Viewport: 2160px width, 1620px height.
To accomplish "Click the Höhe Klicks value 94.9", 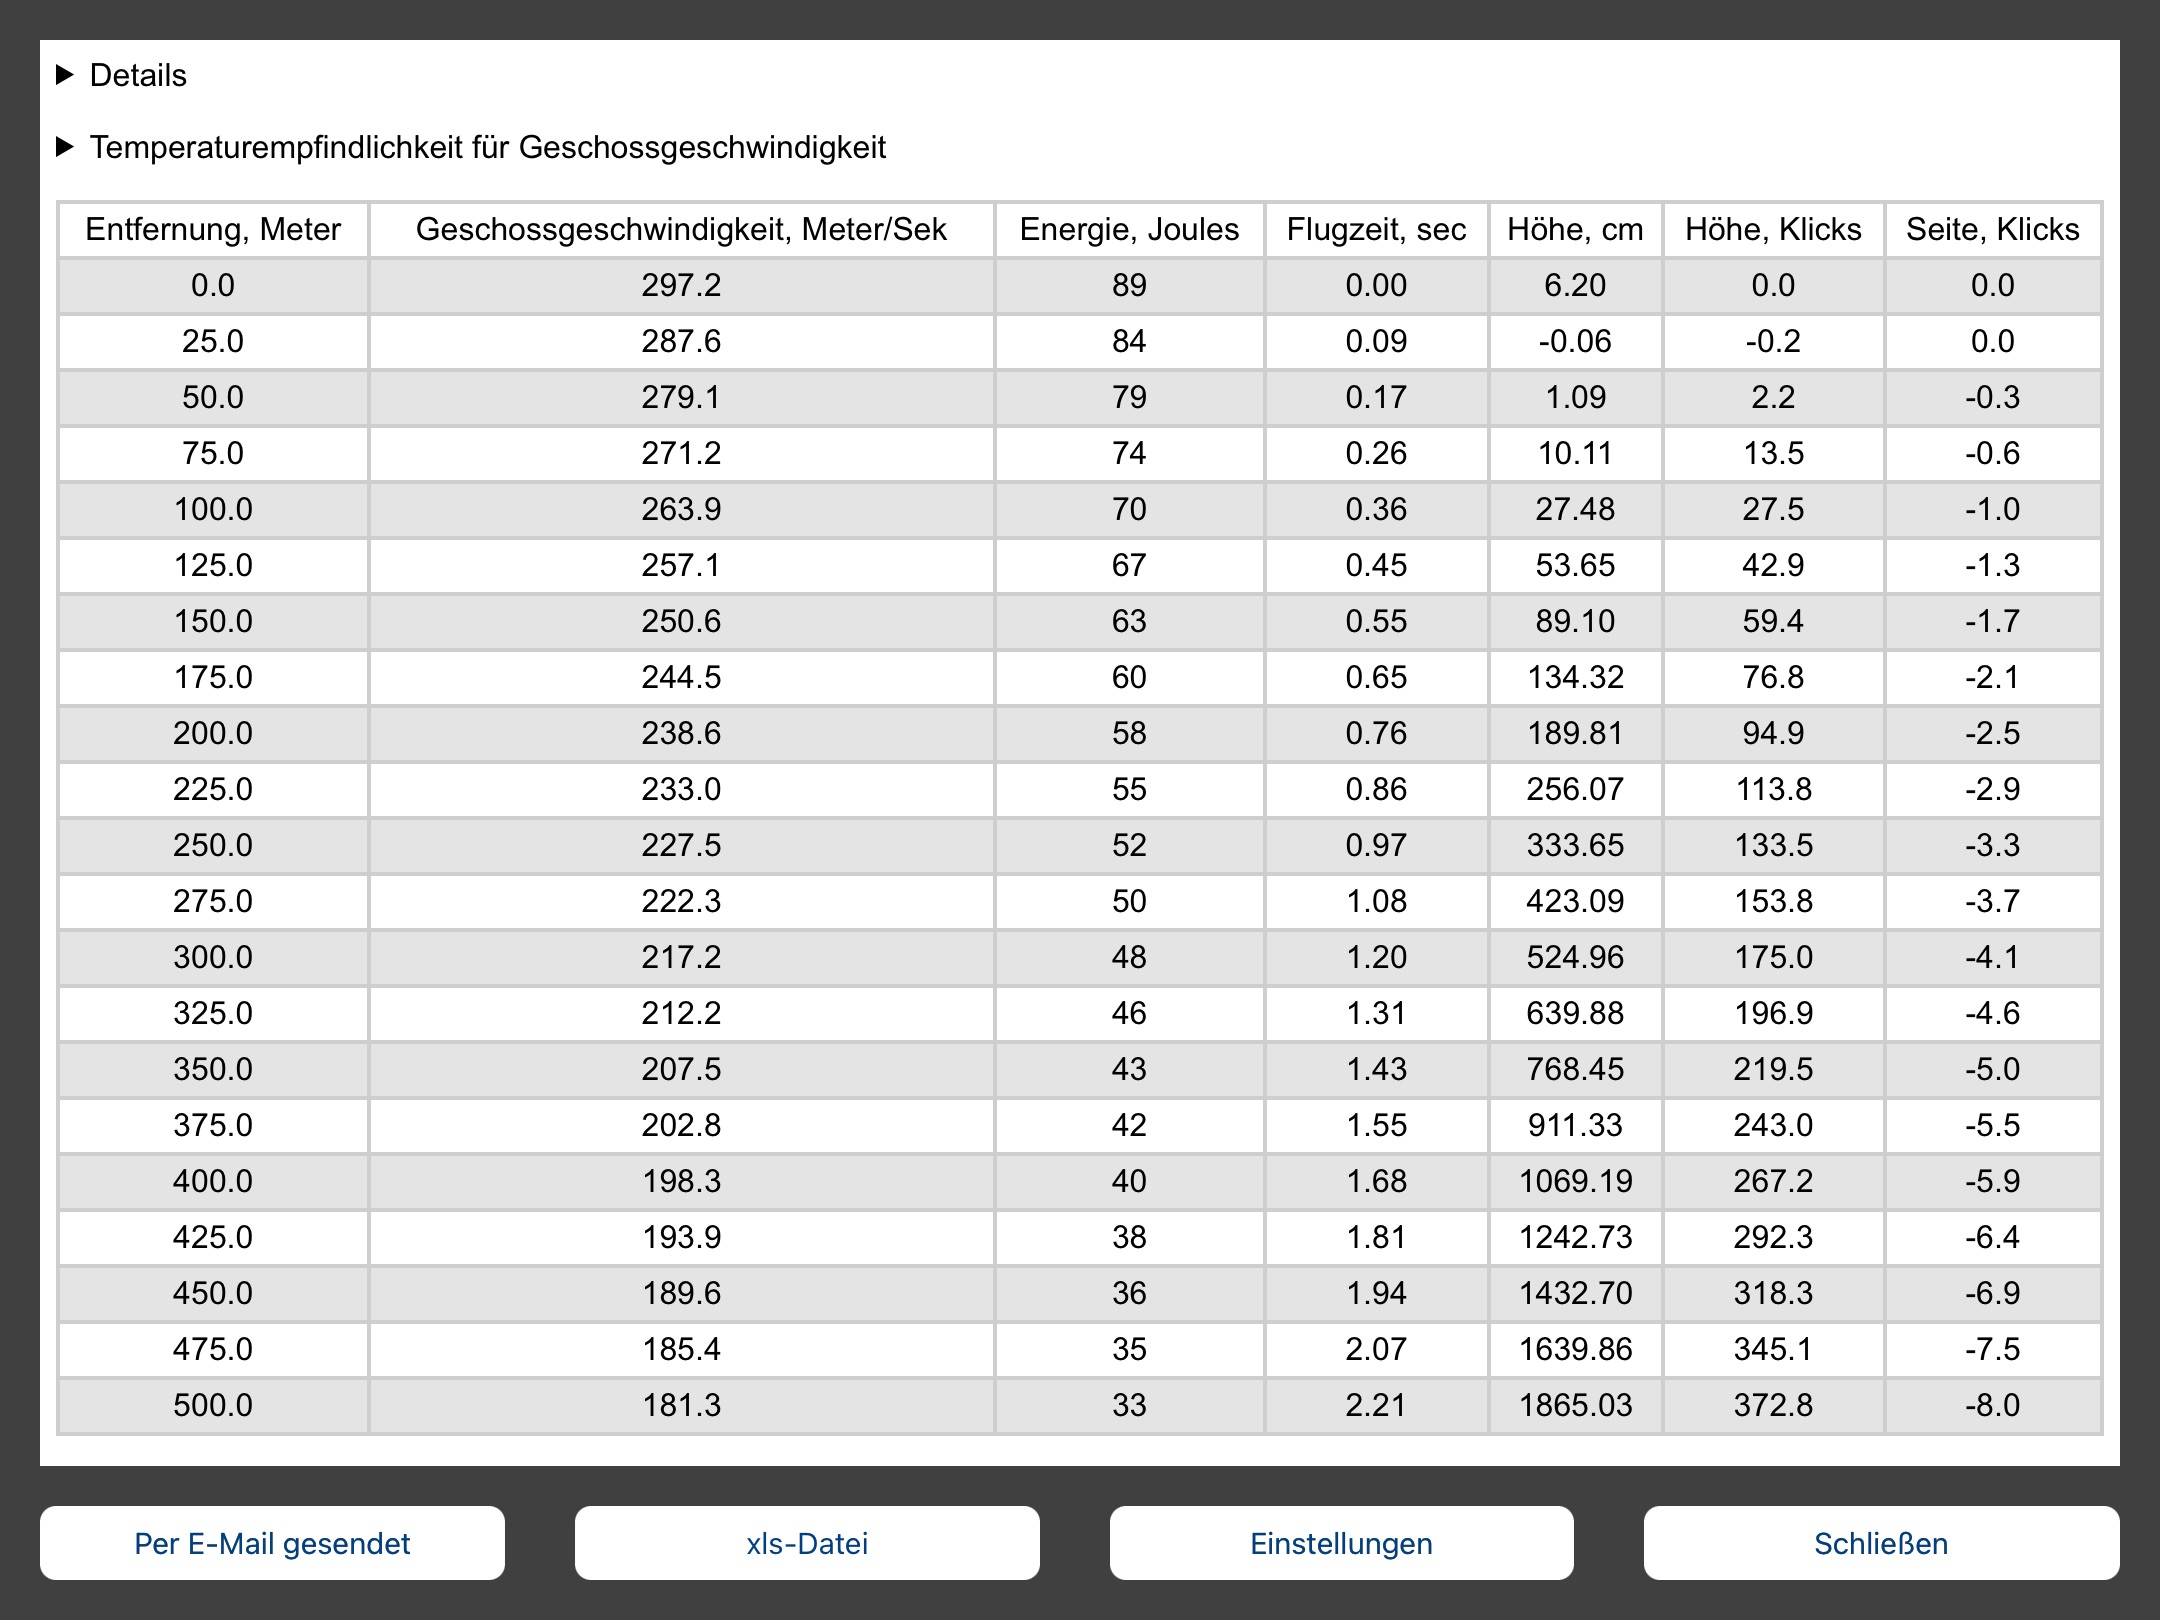I will coord(1773,733).
